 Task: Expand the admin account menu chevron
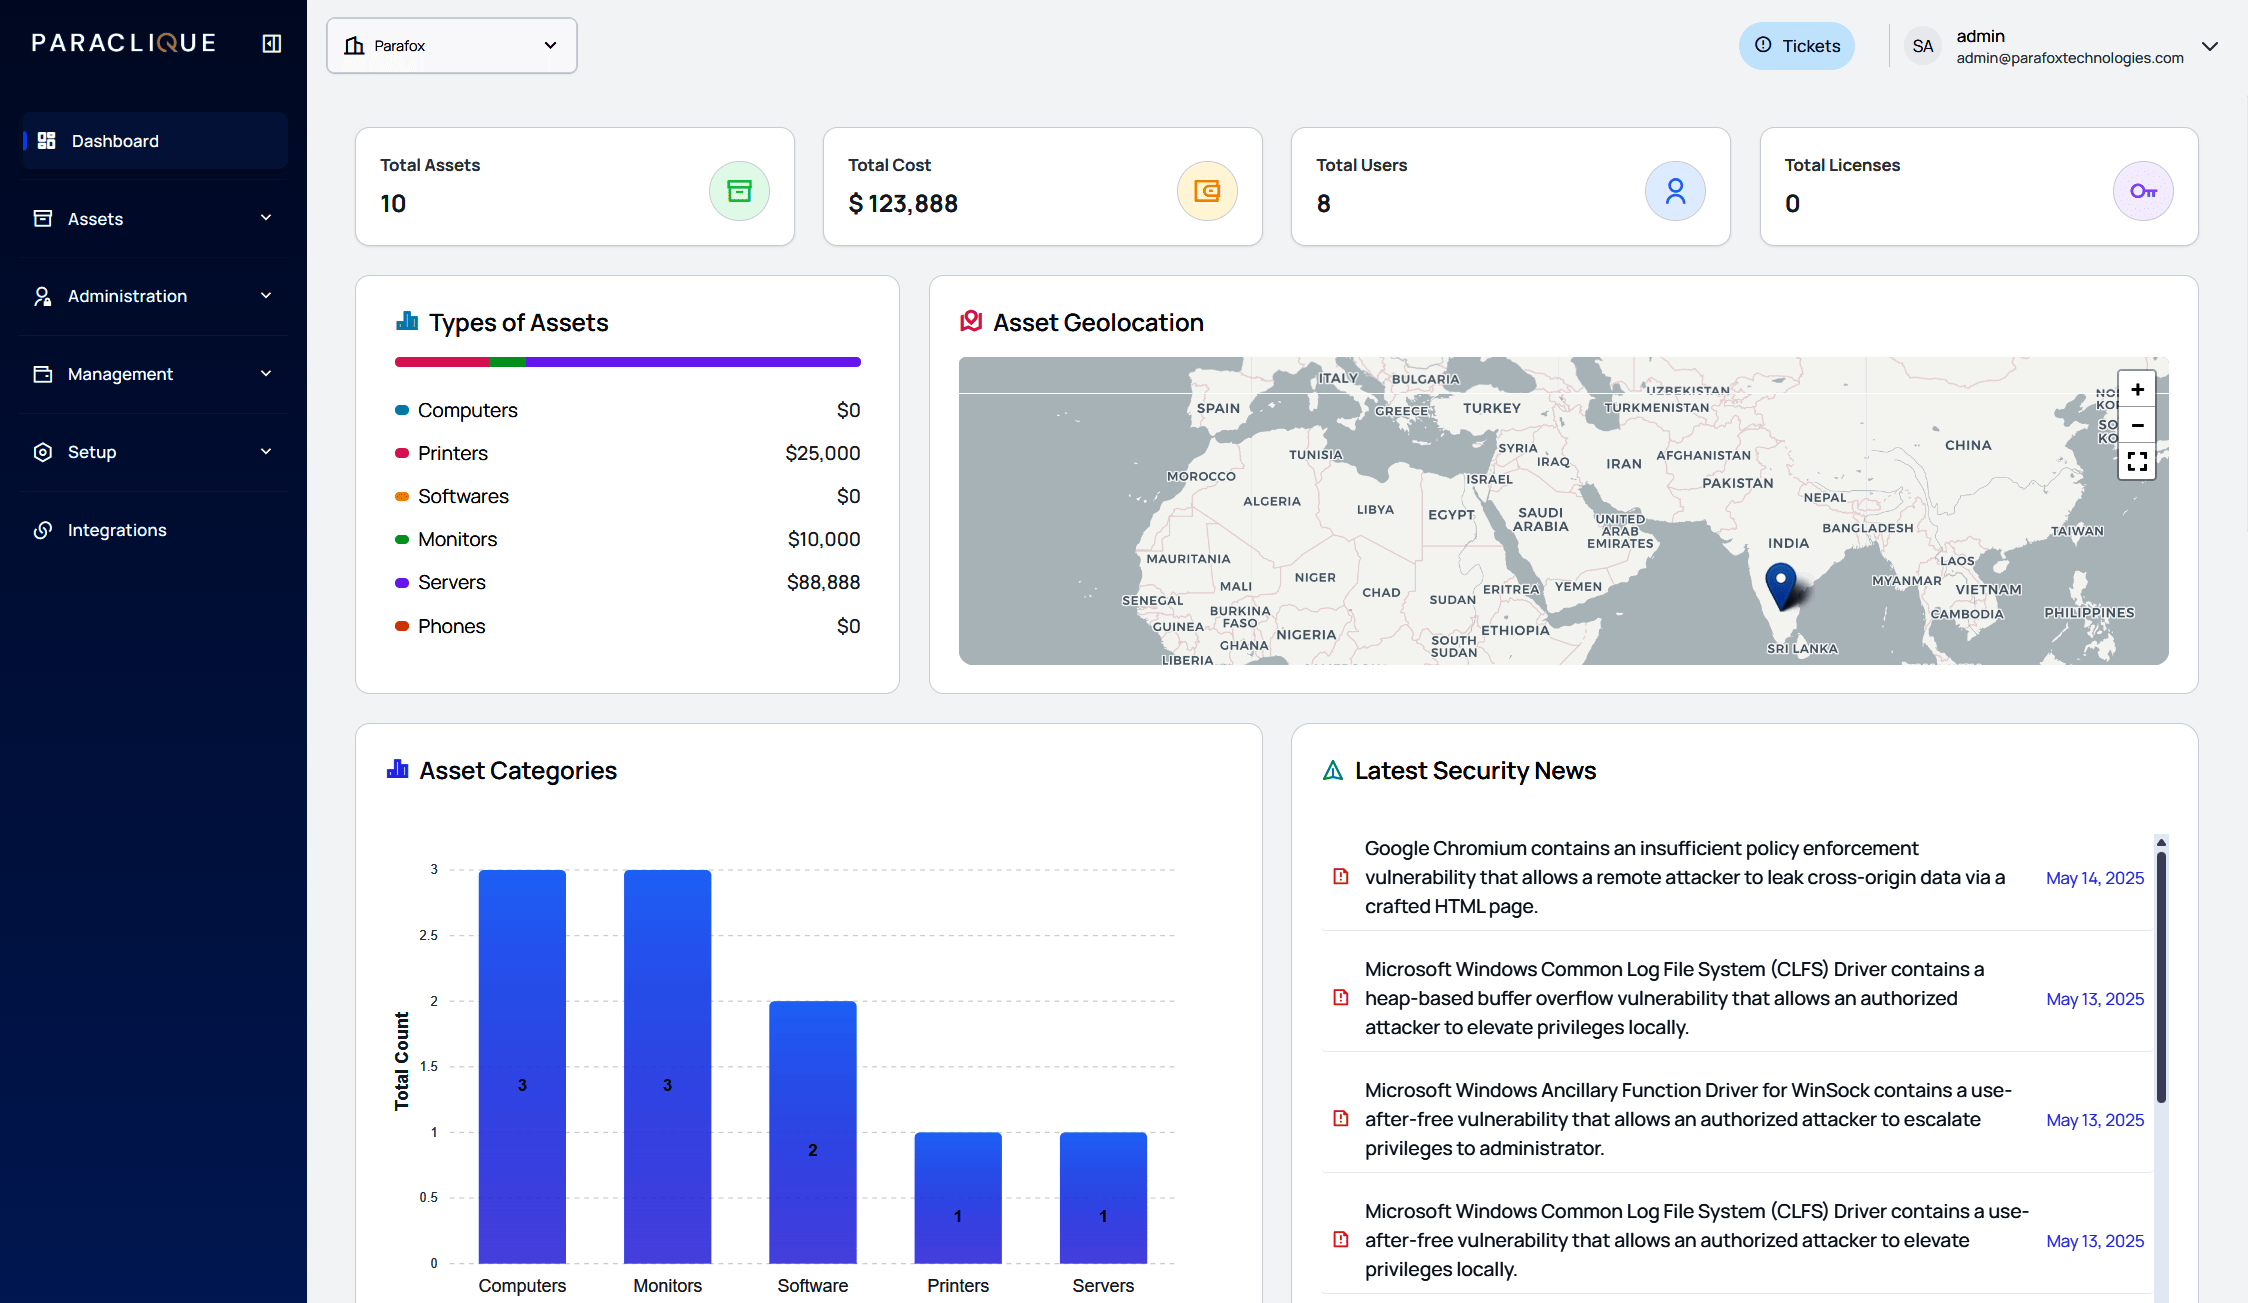coord(2210,46)
